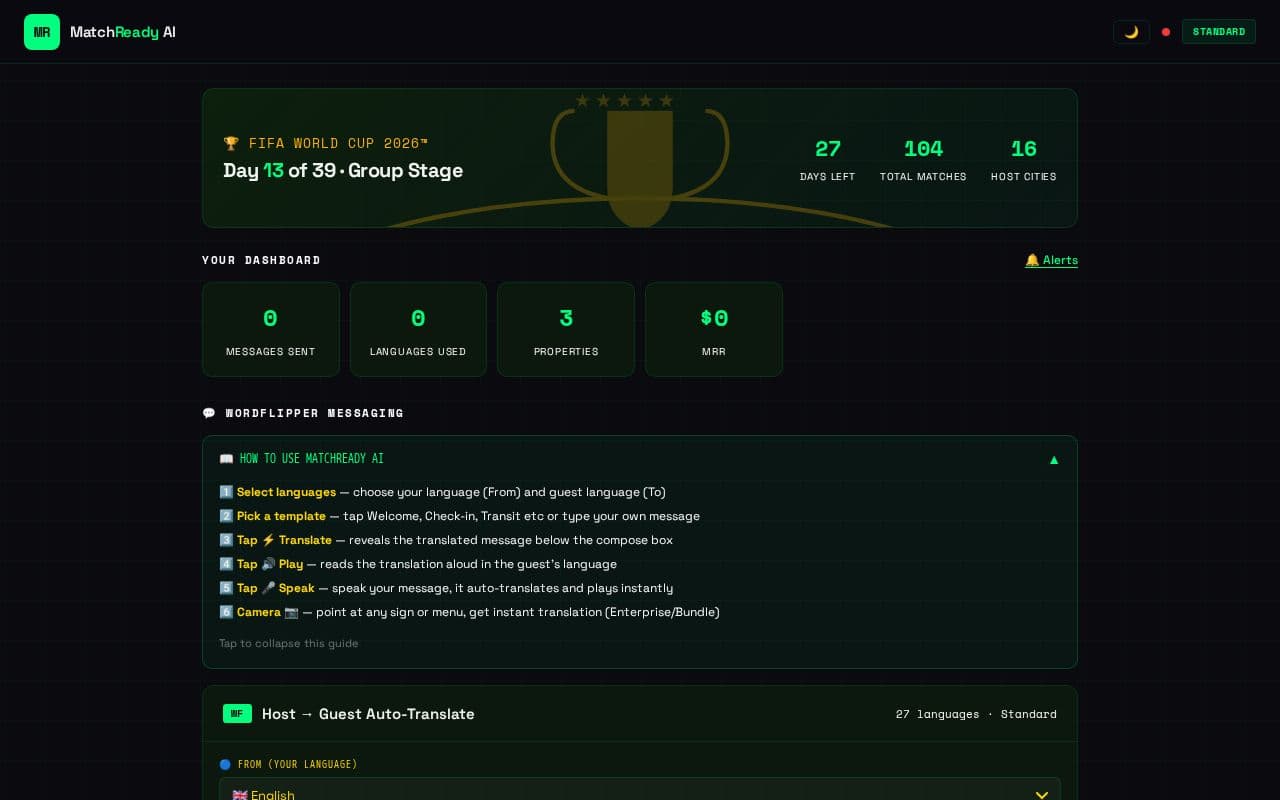This screenshot has width=1280, height=800.
Task: Open the STANDARD plan badge
Action: [x=1219, y=32]
